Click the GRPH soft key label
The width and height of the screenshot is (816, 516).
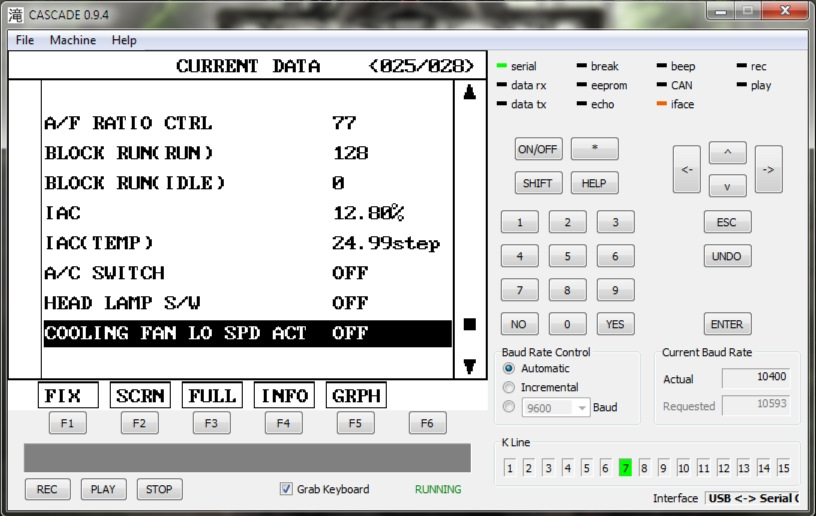[x=356, y=395]
